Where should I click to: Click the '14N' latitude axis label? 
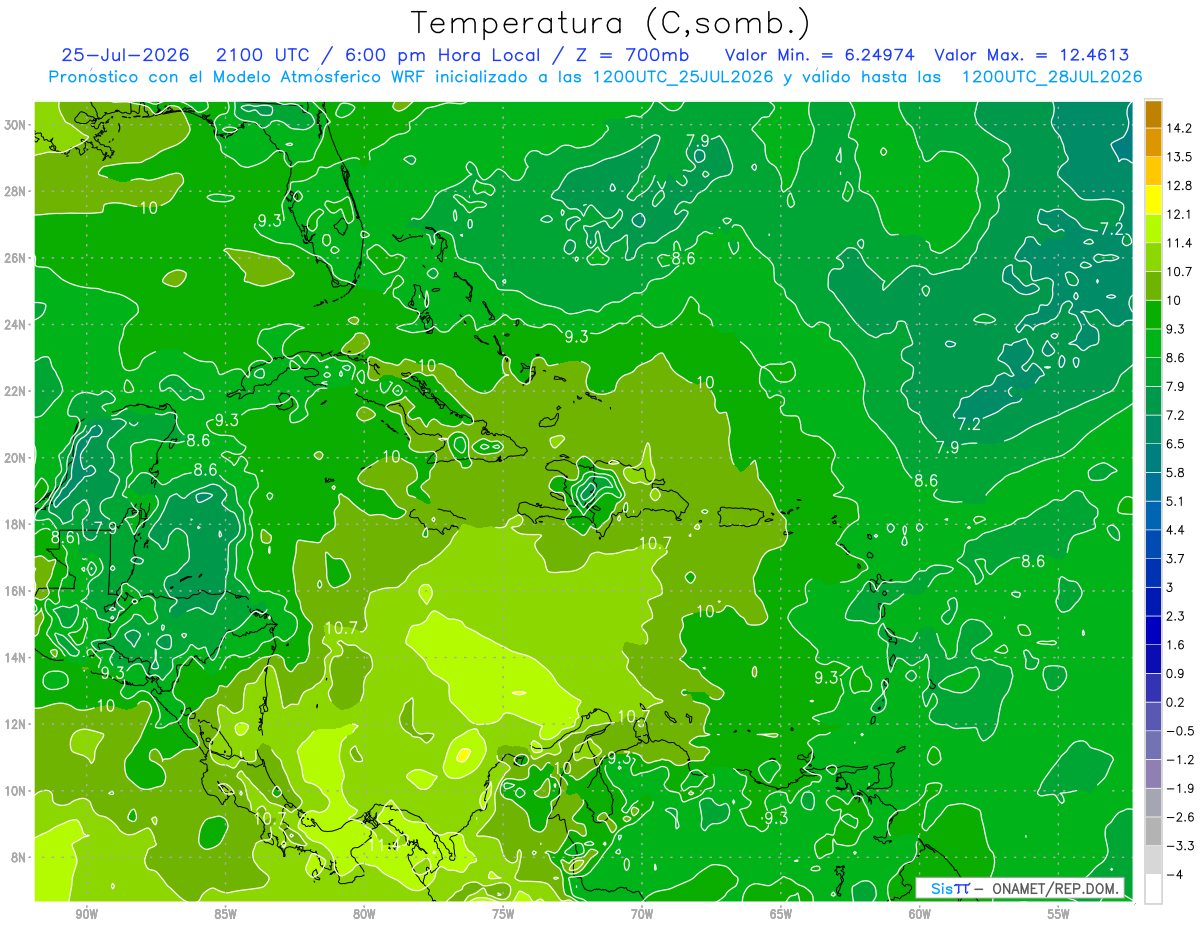[x=14, y=657]
